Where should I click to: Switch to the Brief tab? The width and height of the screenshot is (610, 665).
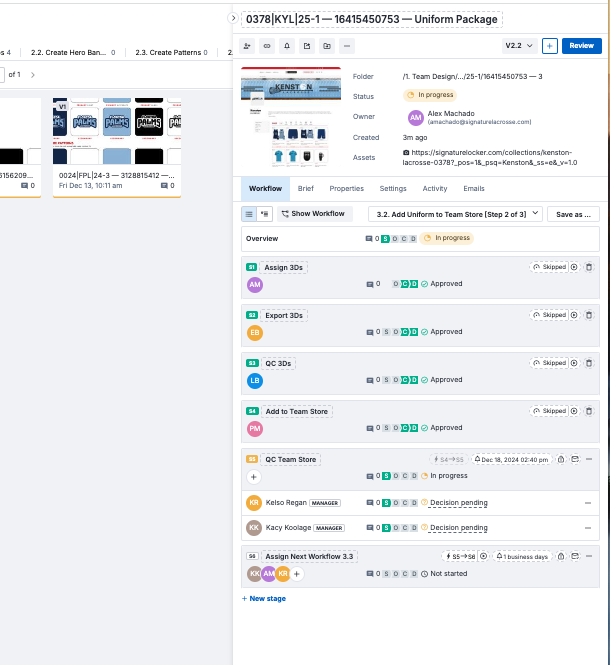point(305,188)
